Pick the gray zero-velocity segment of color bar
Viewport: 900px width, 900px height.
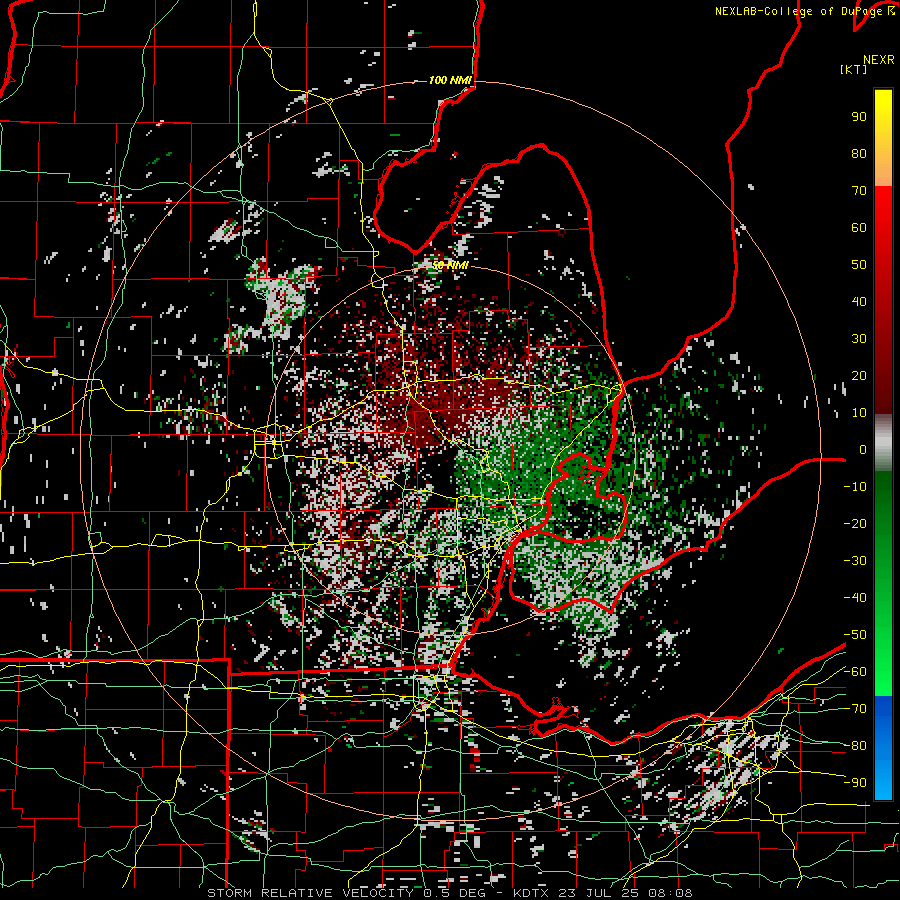883,443
